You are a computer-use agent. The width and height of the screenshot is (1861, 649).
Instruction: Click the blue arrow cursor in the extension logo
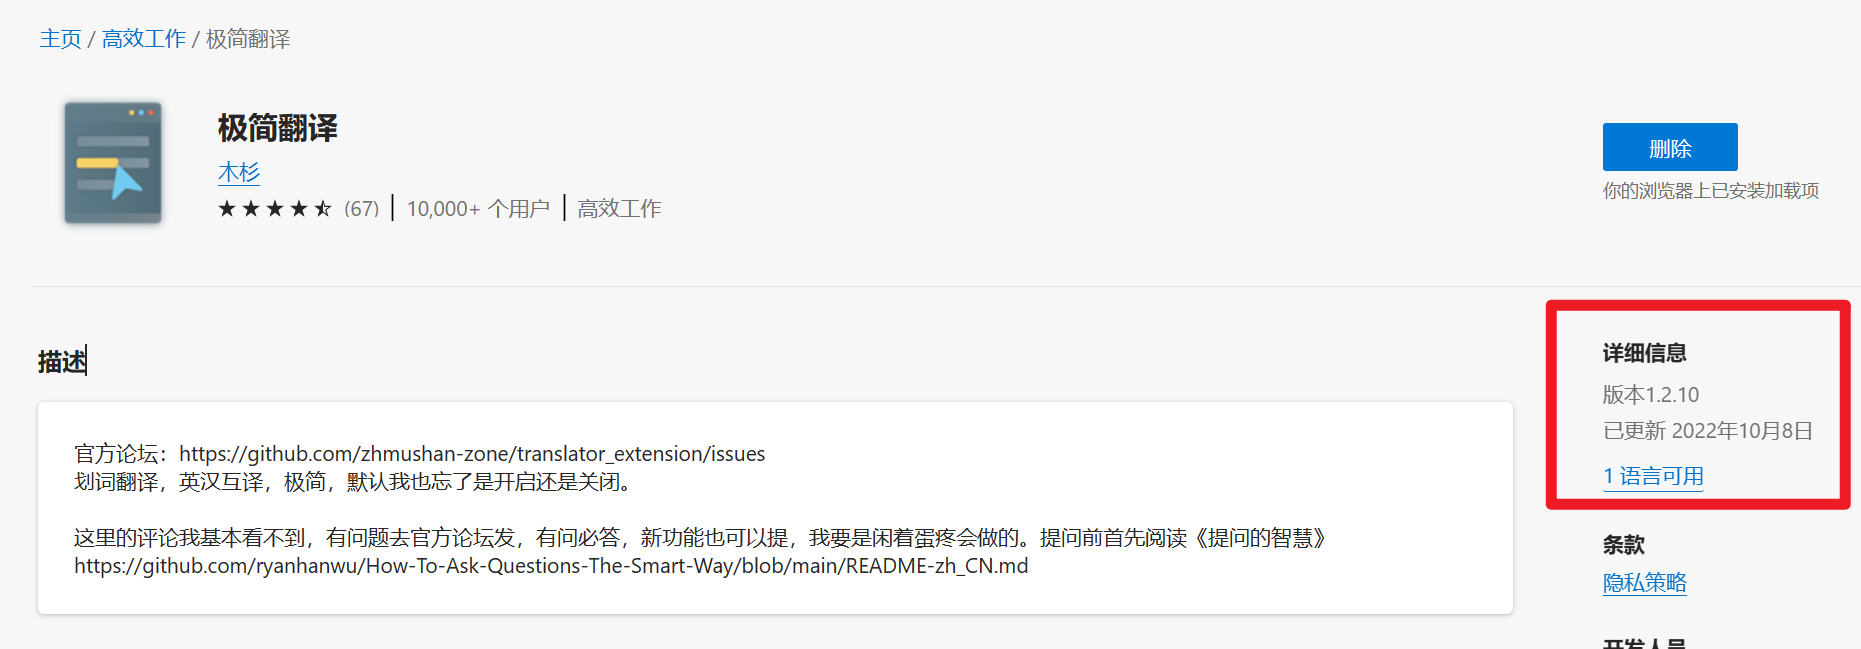[125, 182]
